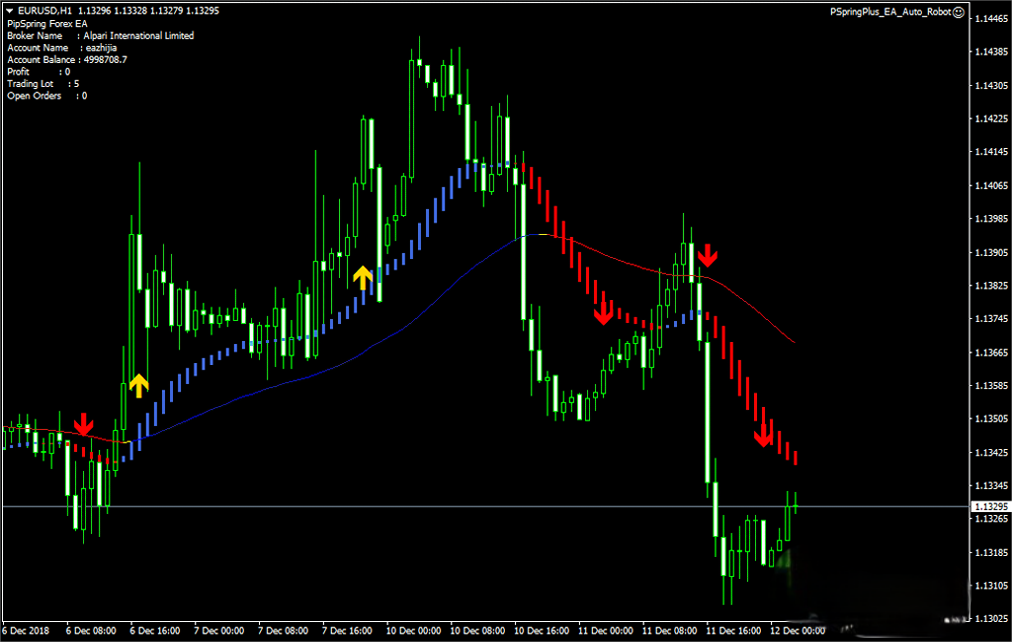Click time axis label 6 Dec 08:00
This screenshot has height=642, width=1012.
(91, 630)
